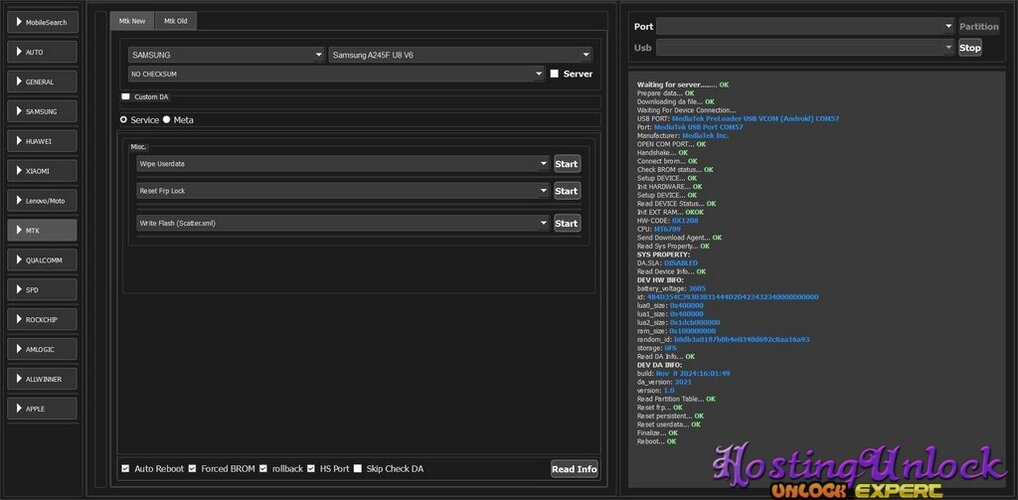Click the Reboot... OK log line
The image size is (1018, 500).
click(656, 442)
